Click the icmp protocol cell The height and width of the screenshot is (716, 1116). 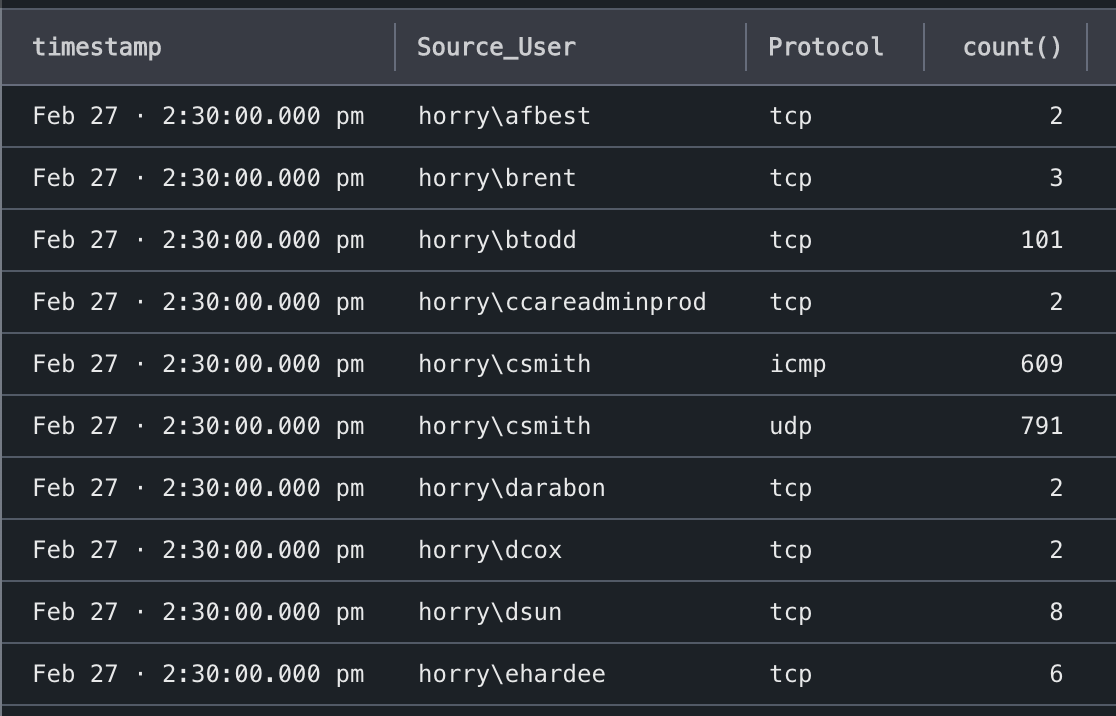click(798, 364)
